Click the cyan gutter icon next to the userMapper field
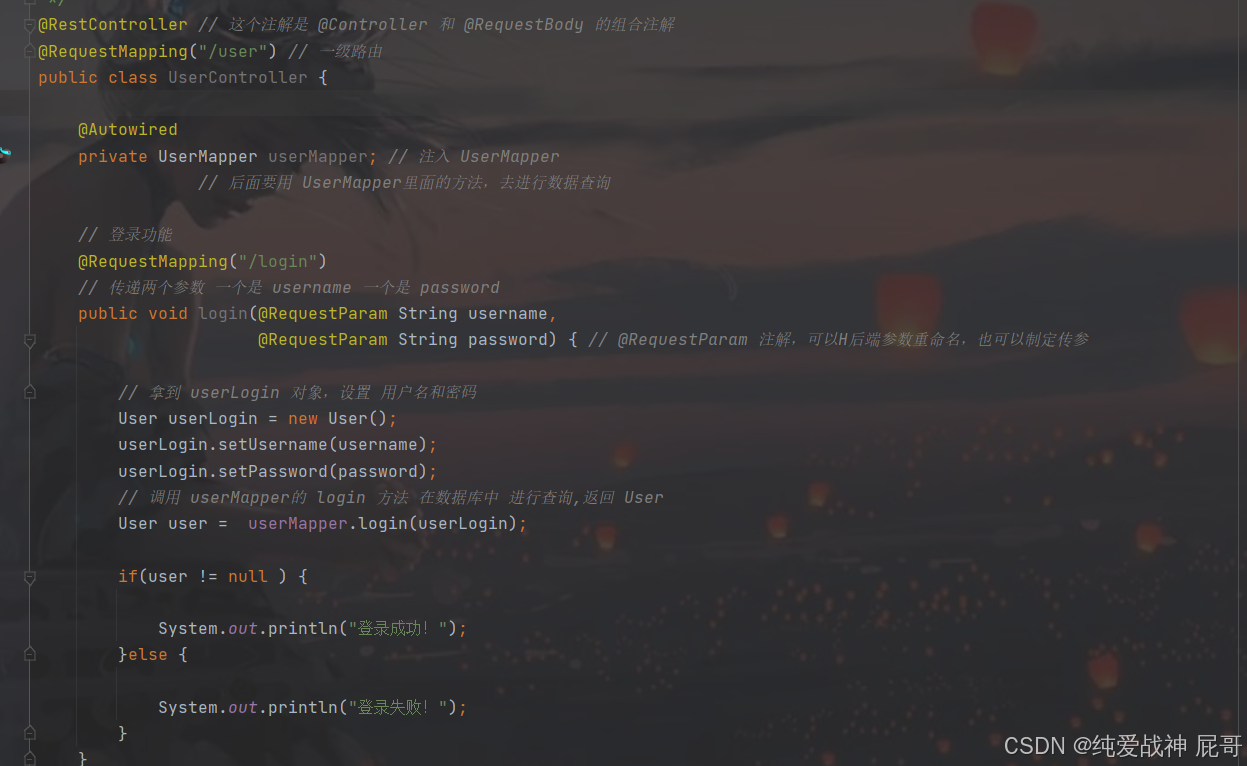The width and height of the screenshot is (1247, 766). [4, 153]
